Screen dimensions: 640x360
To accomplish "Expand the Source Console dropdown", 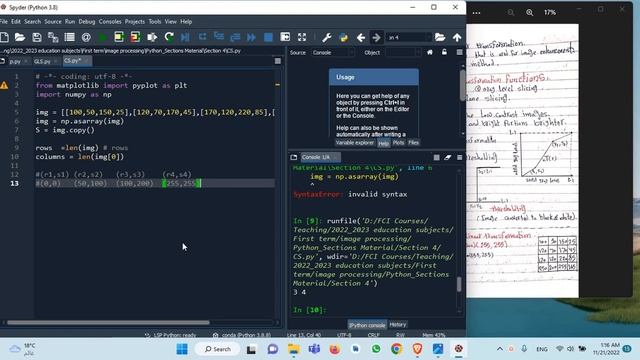I will click(333, 52).
